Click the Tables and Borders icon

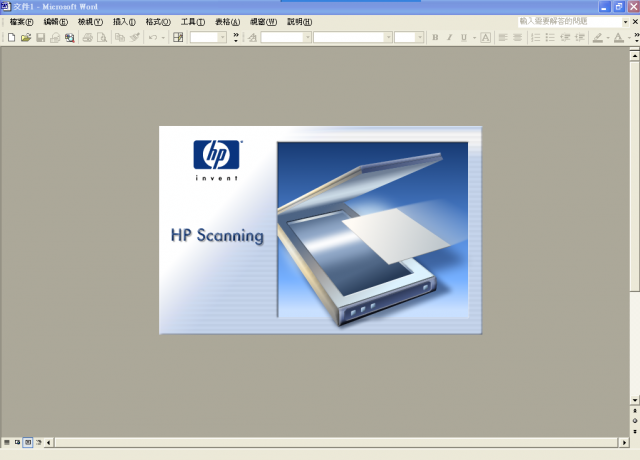pos(178,38)
